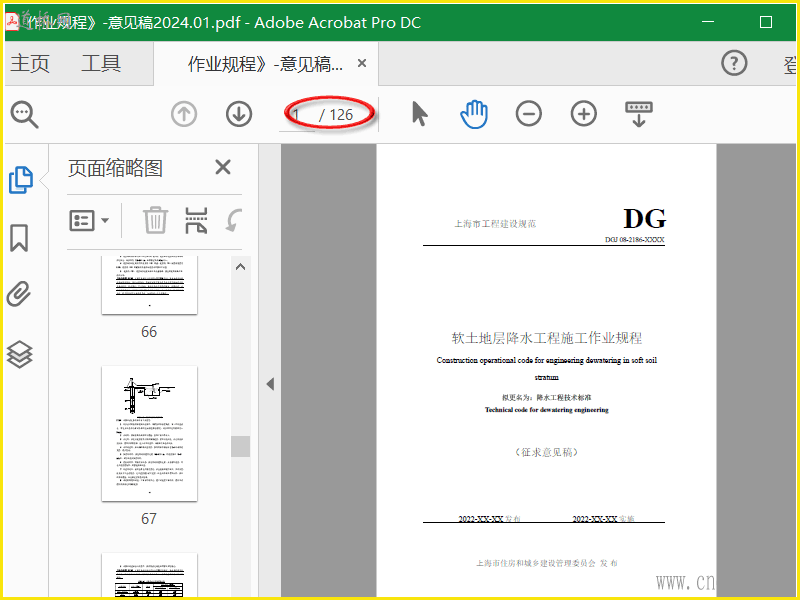Click the current page number field
Screen dimensions: 800x600
[x=297, y=115]
